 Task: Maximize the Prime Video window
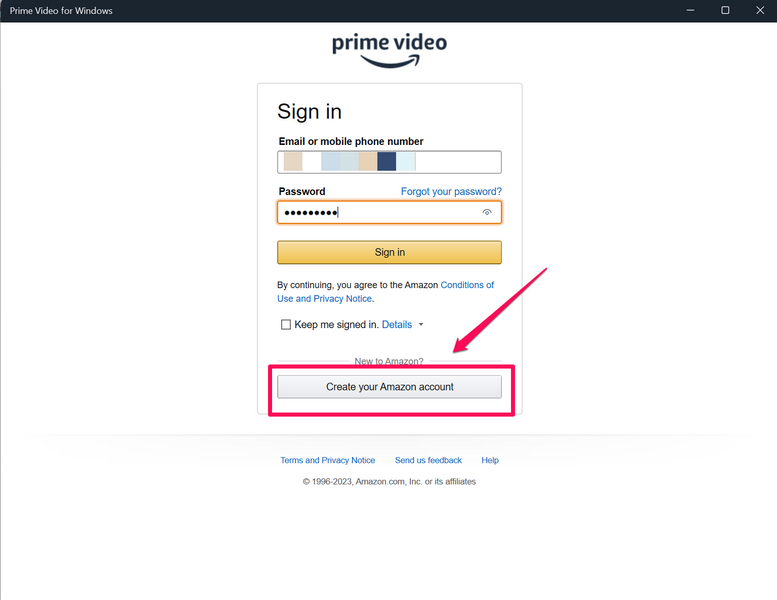725,10
